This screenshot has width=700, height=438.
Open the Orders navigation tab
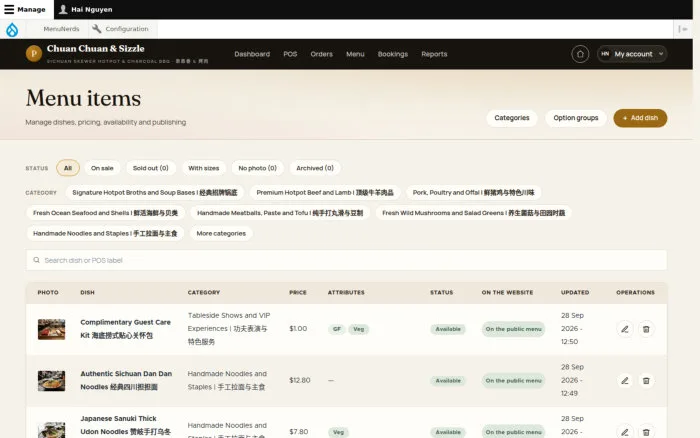tap(321, 54)
